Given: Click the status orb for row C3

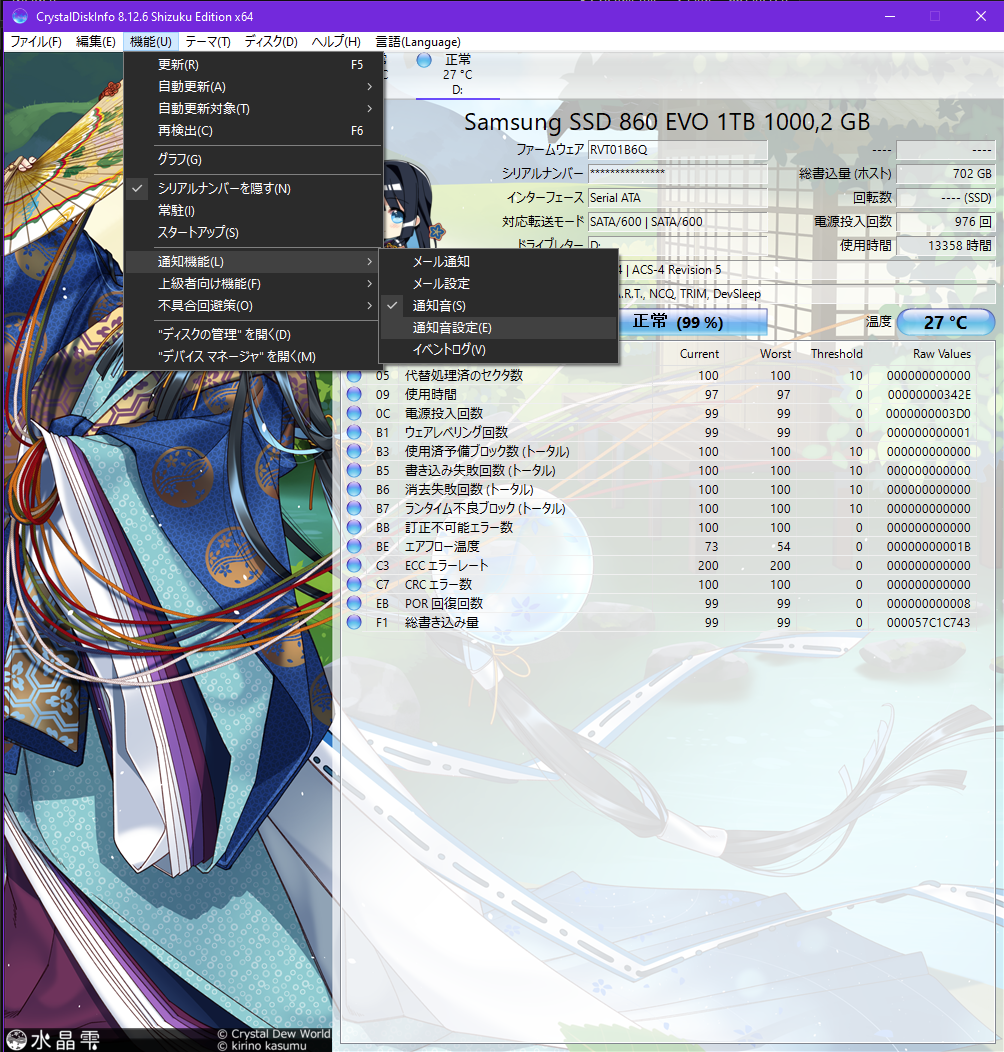Looking at the screenshot, I should (x=354, y=565).
